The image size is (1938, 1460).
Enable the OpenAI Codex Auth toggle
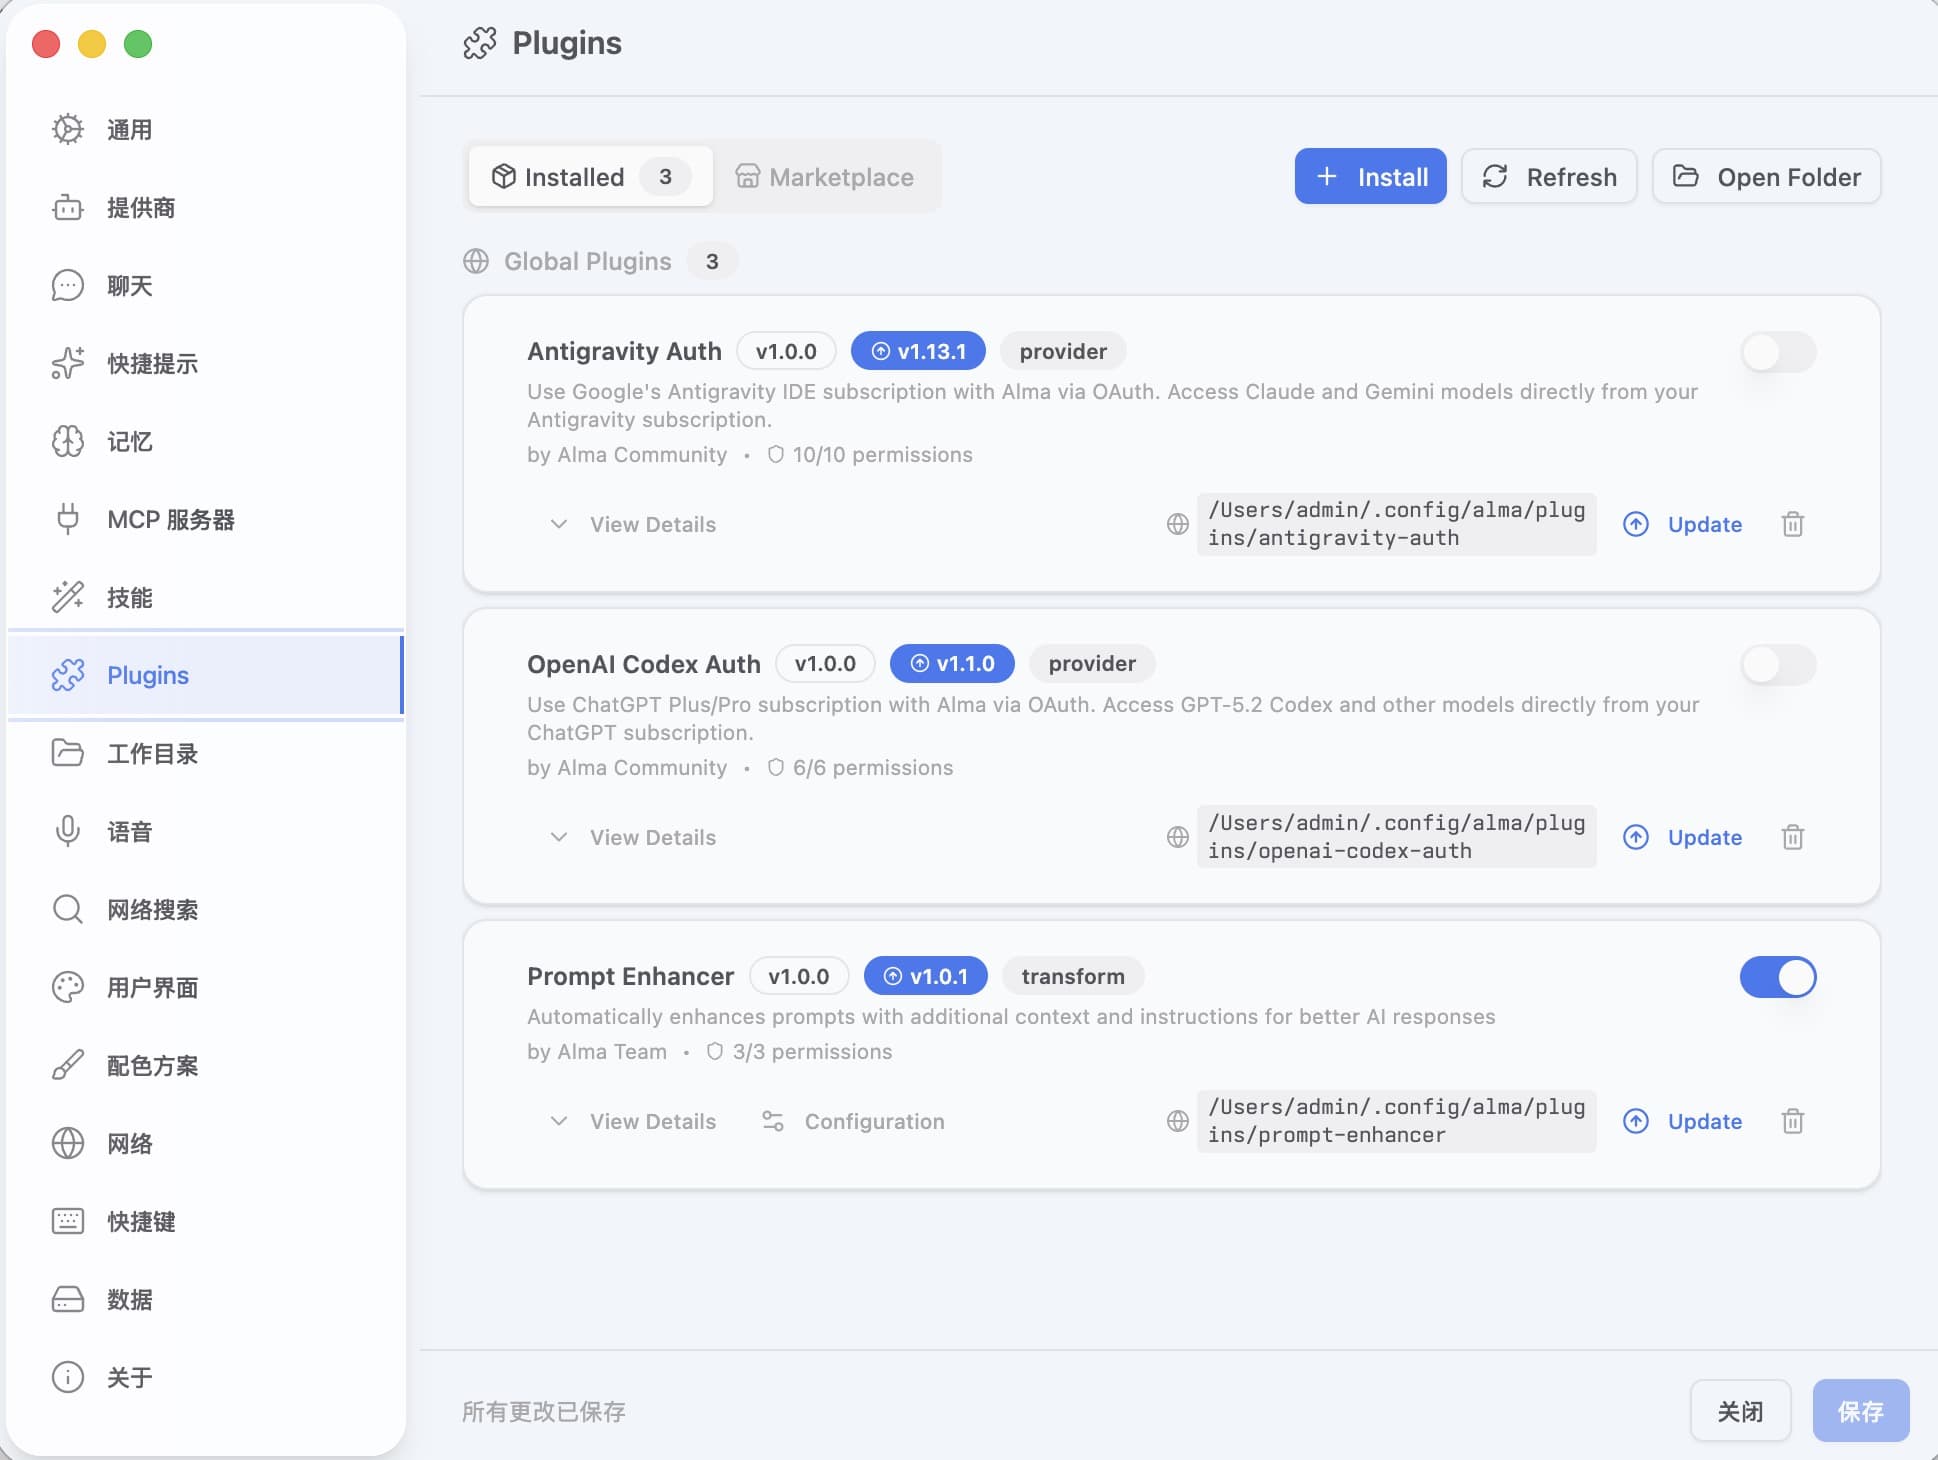(x=1778, y=665)
